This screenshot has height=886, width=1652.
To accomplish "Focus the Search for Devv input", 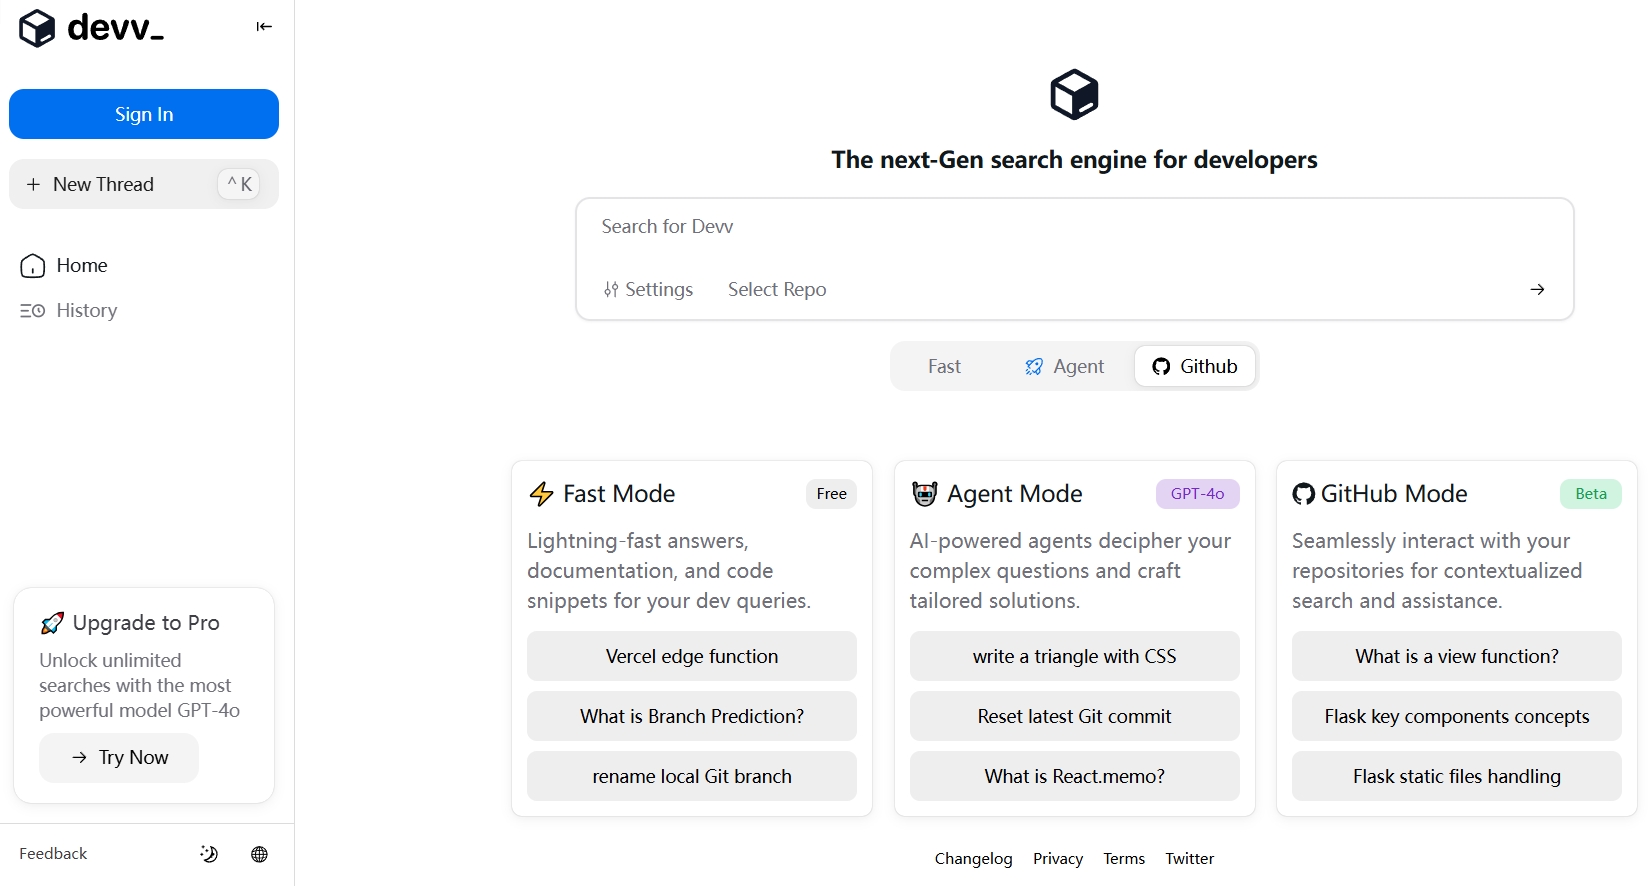I will (1074, 227).
